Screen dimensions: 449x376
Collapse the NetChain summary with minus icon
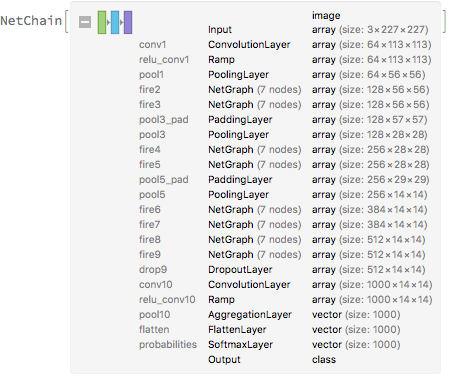pos(85,22)
